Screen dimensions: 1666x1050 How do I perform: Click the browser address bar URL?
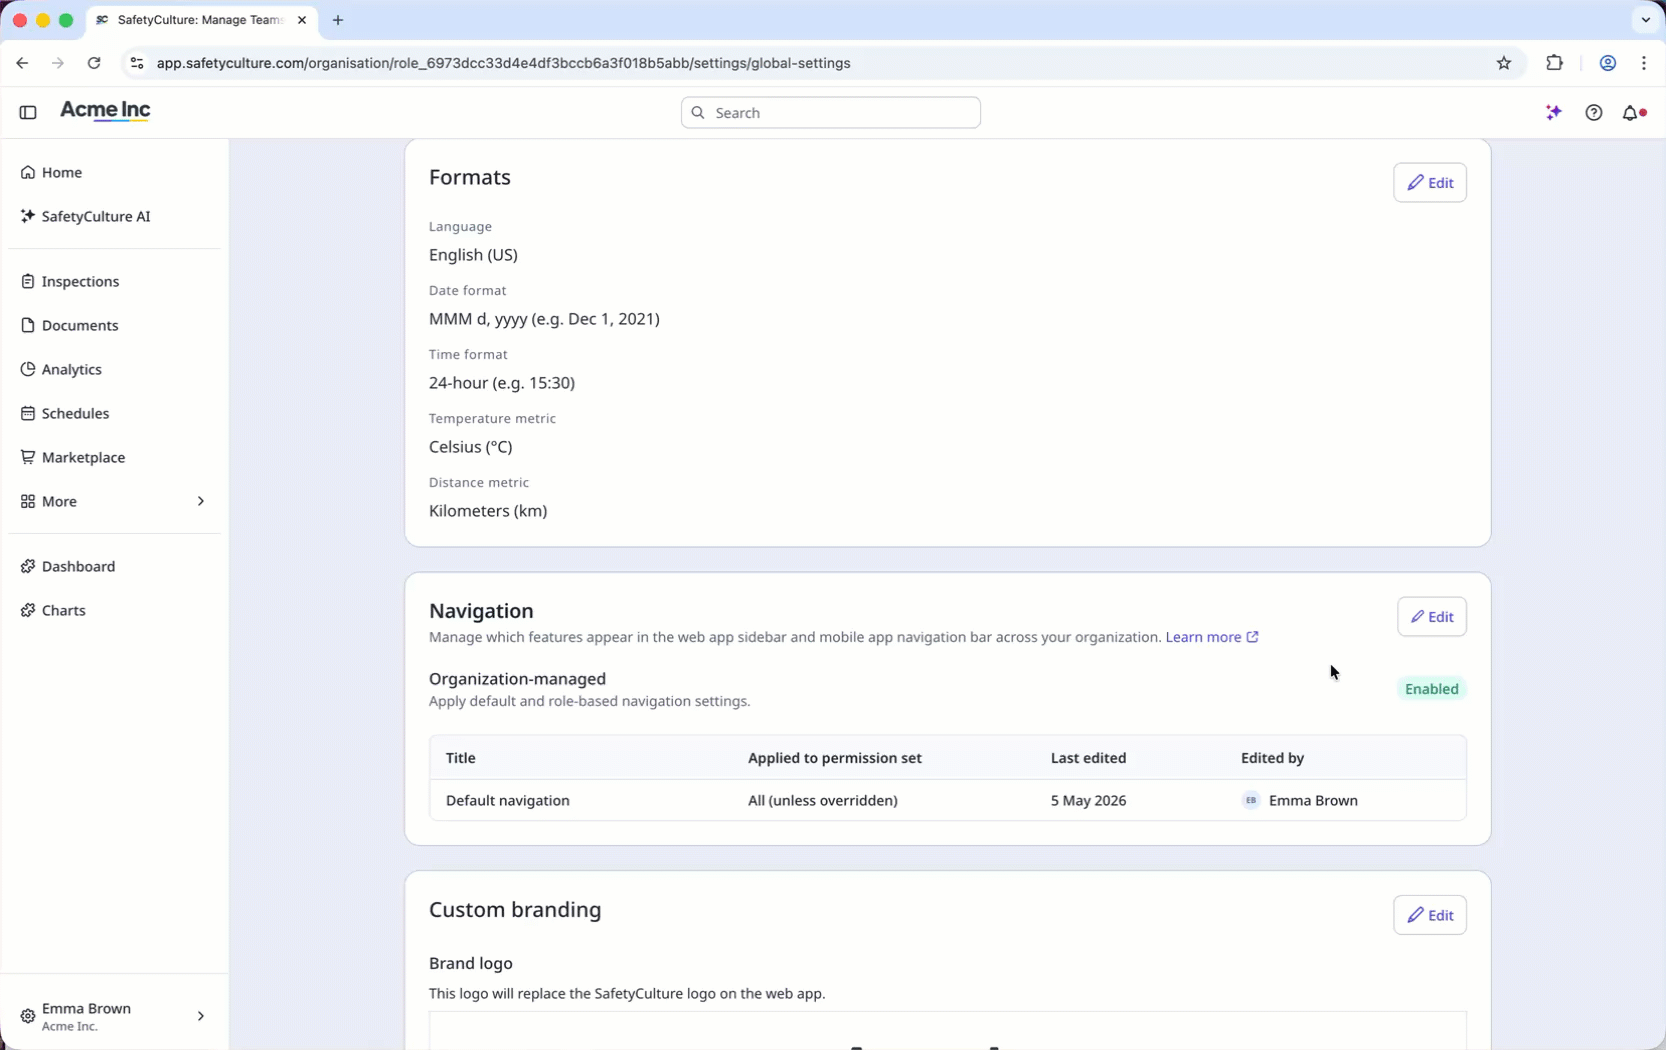click(503, 63)
